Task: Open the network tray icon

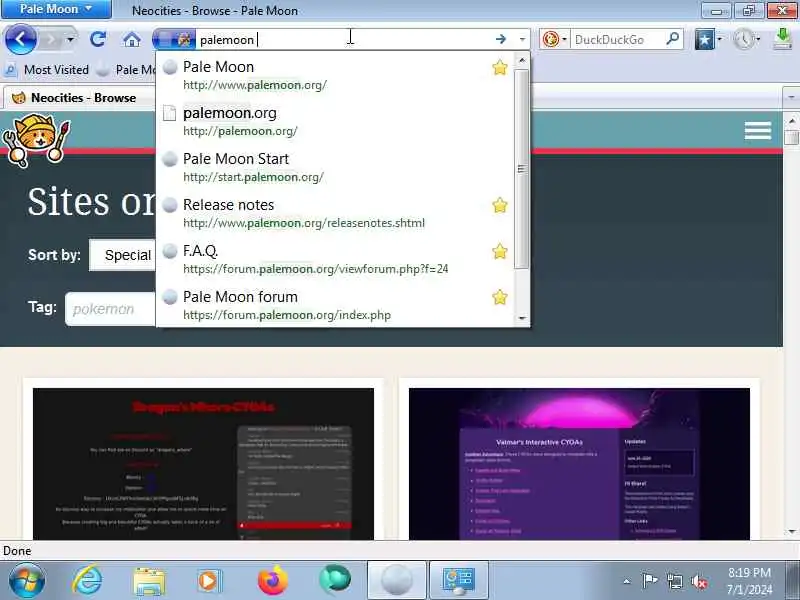Action: click(674, 581)
